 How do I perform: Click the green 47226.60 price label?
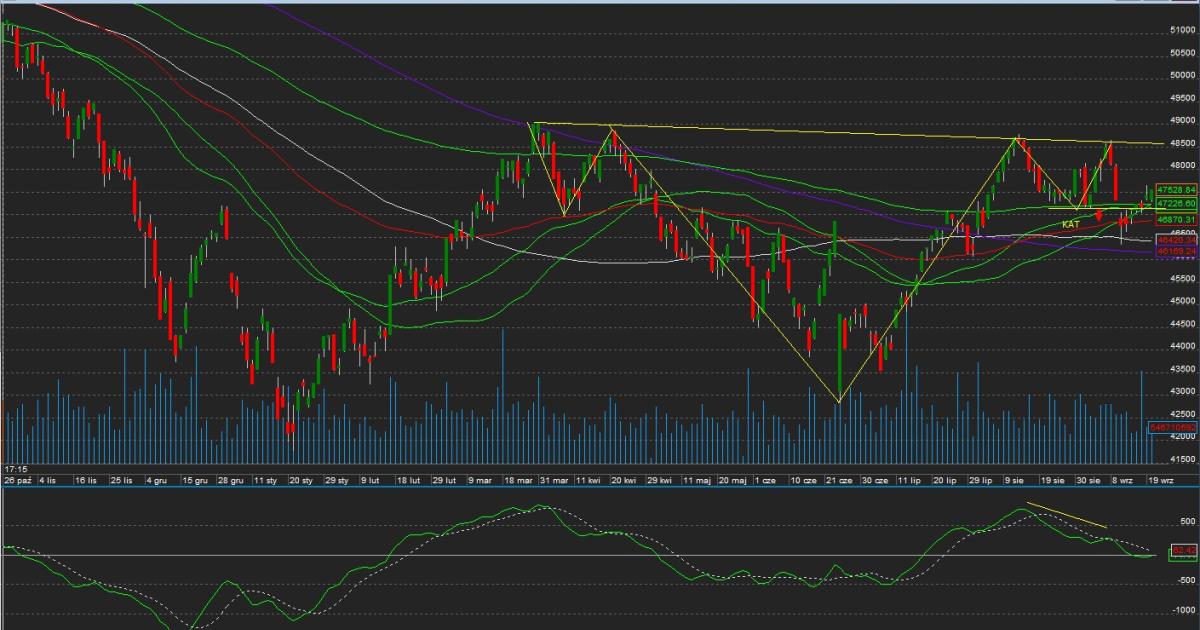click(1177, 202)
